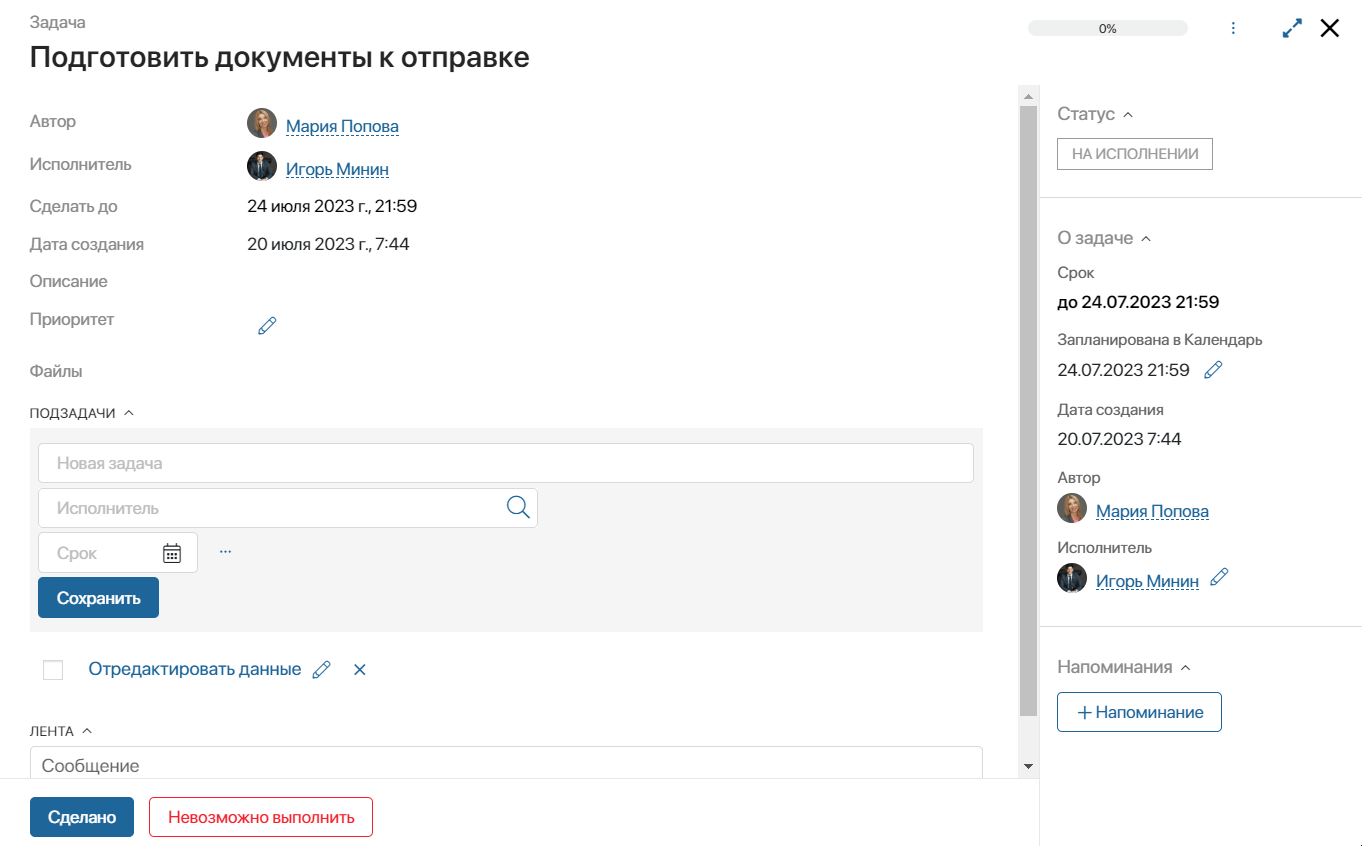Show more subtask options via ellipsis

tap(225, 551)
